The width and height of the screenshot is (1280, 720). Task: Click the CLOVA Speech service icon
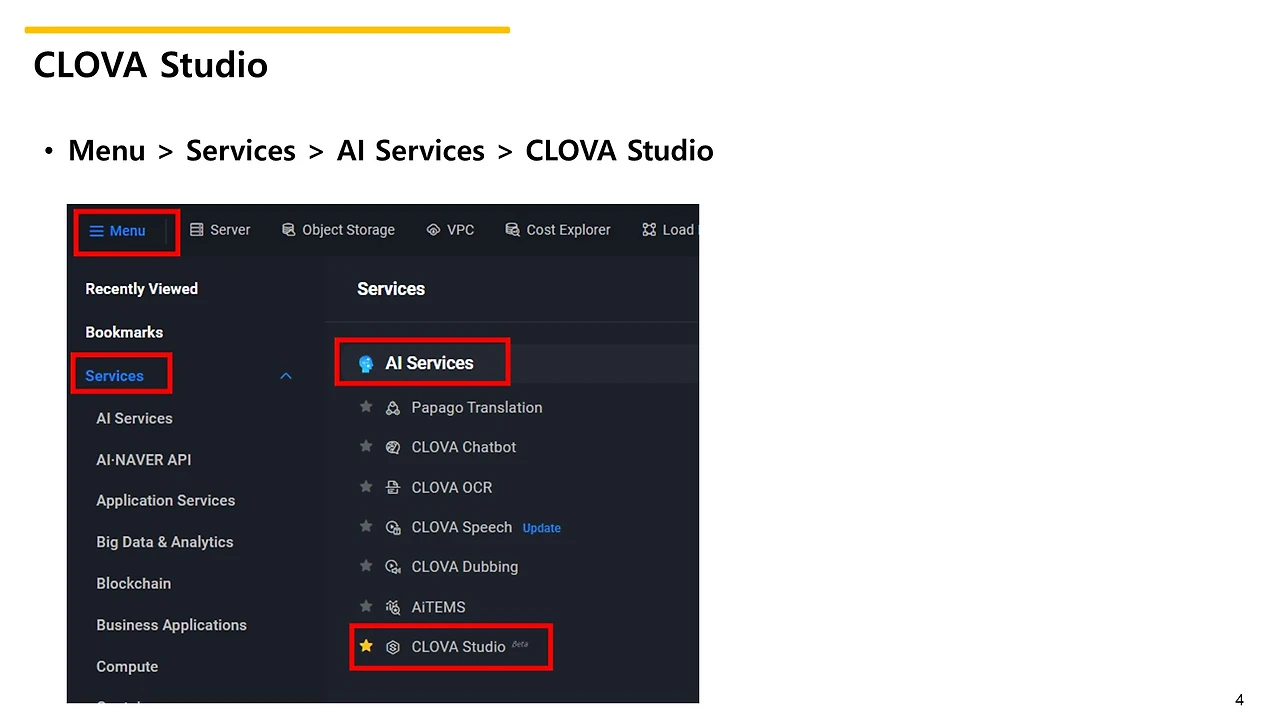coord(393,528)
